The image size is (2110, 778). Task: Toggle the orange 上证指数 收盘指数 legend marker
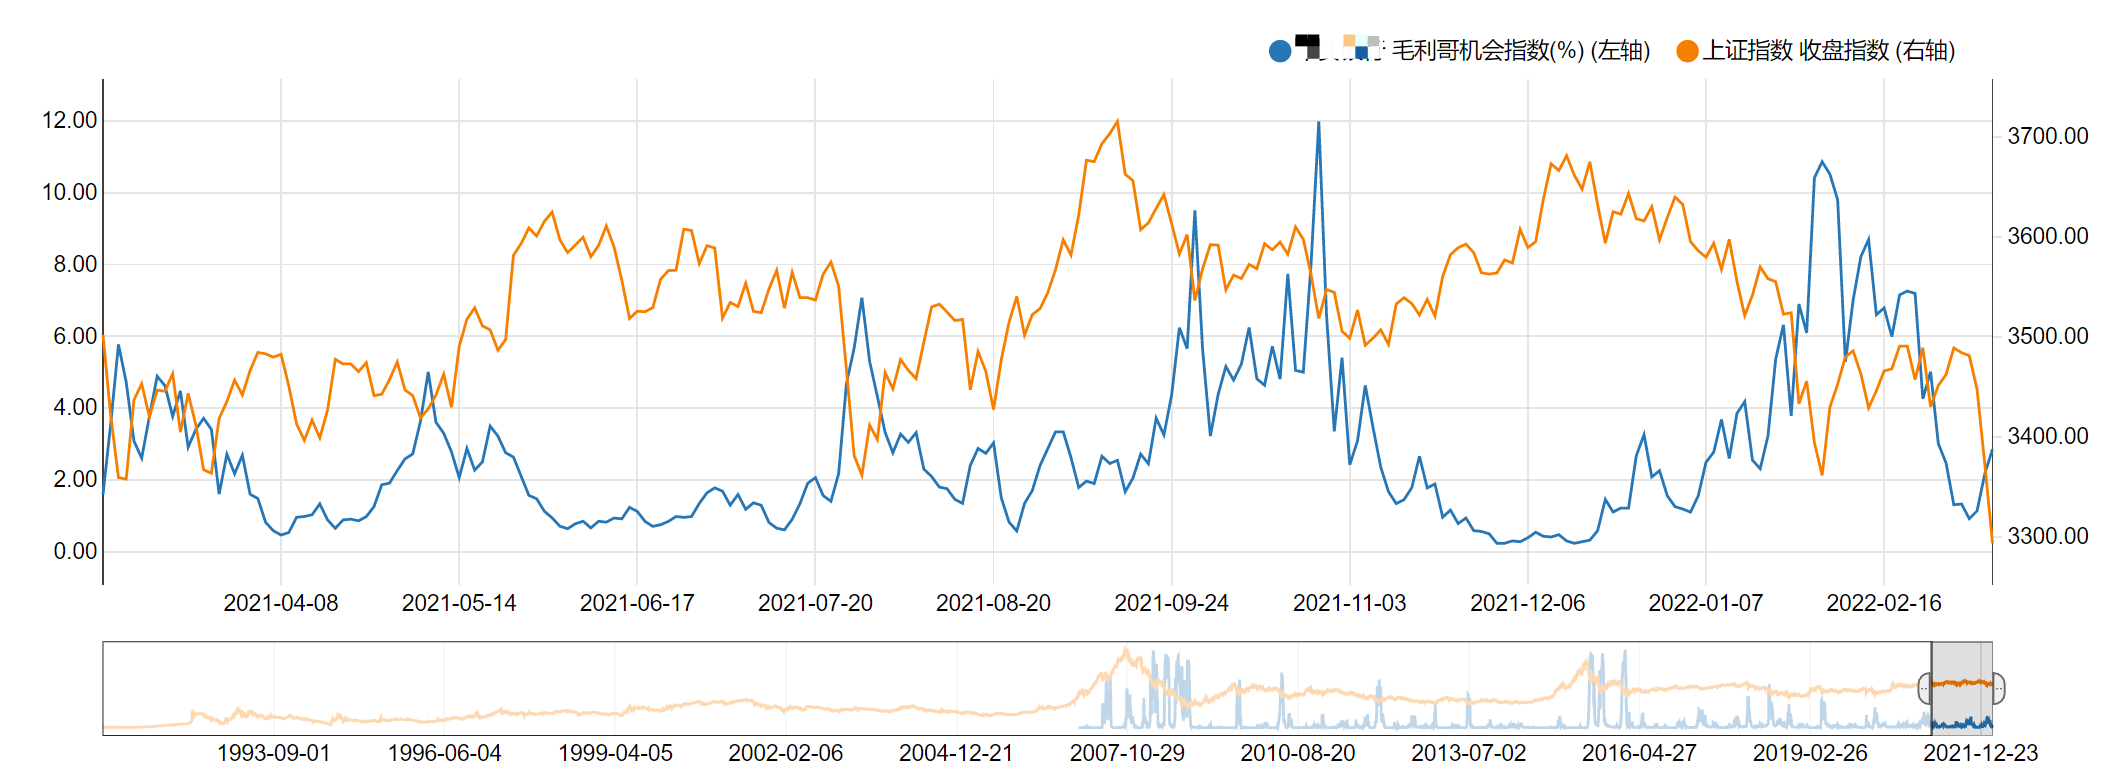[x=1687, y=51]
